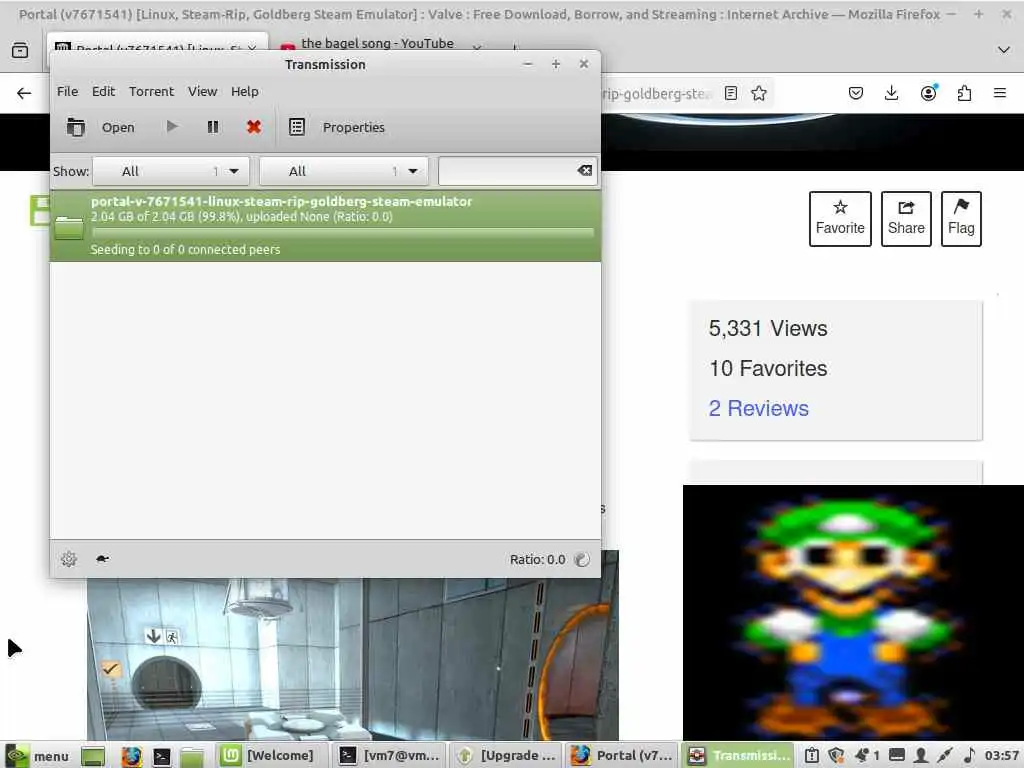The width and height of the screenshot is (1024, 768).
Task: Open Firefox account icon
Action: 928,93
